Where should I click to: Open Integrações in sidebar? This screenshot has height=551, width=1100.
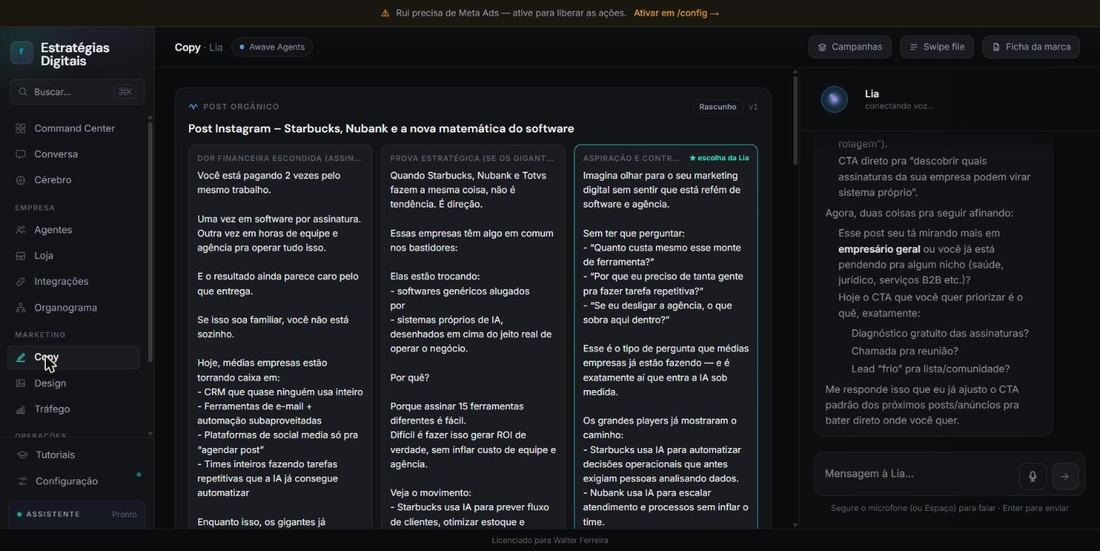74,281
